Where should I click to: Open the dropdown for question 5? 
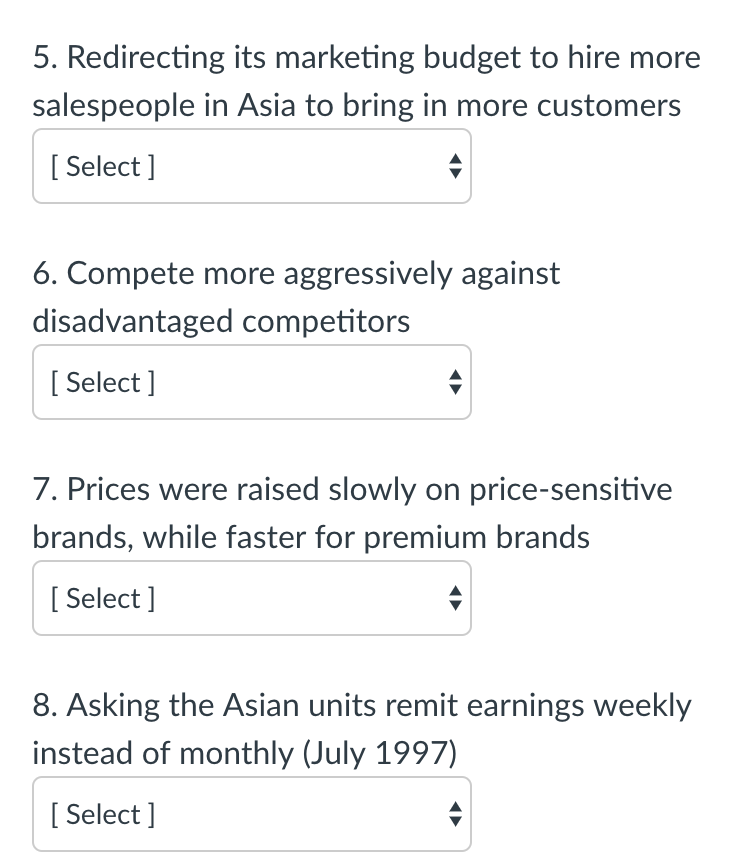pyautogui.click(x=251, y=167)
